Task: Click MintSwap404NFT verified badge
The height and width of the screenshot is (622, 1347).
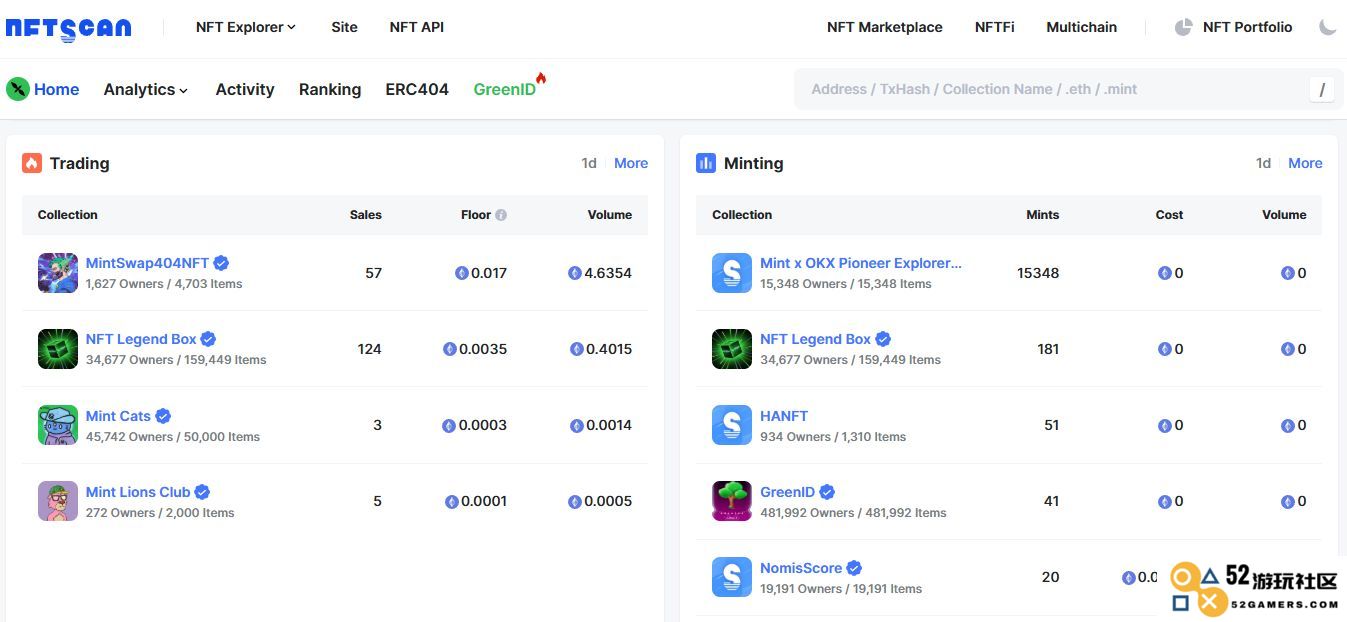Action: coord(221,263)
